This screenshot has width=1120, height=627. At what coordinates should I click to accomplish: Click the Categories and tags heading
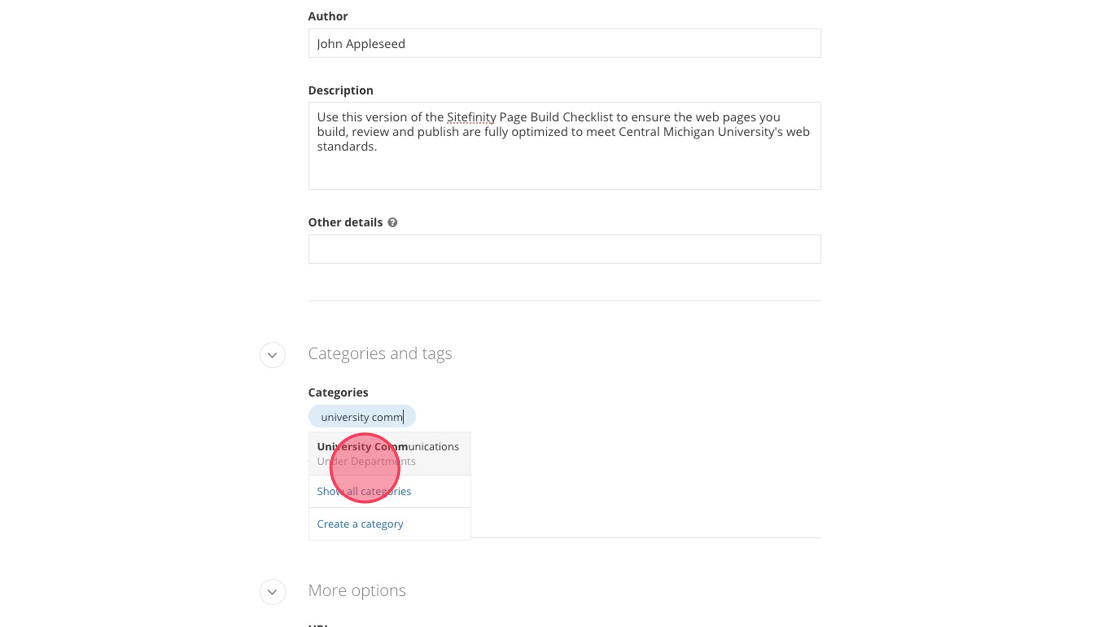coord(380,354)
